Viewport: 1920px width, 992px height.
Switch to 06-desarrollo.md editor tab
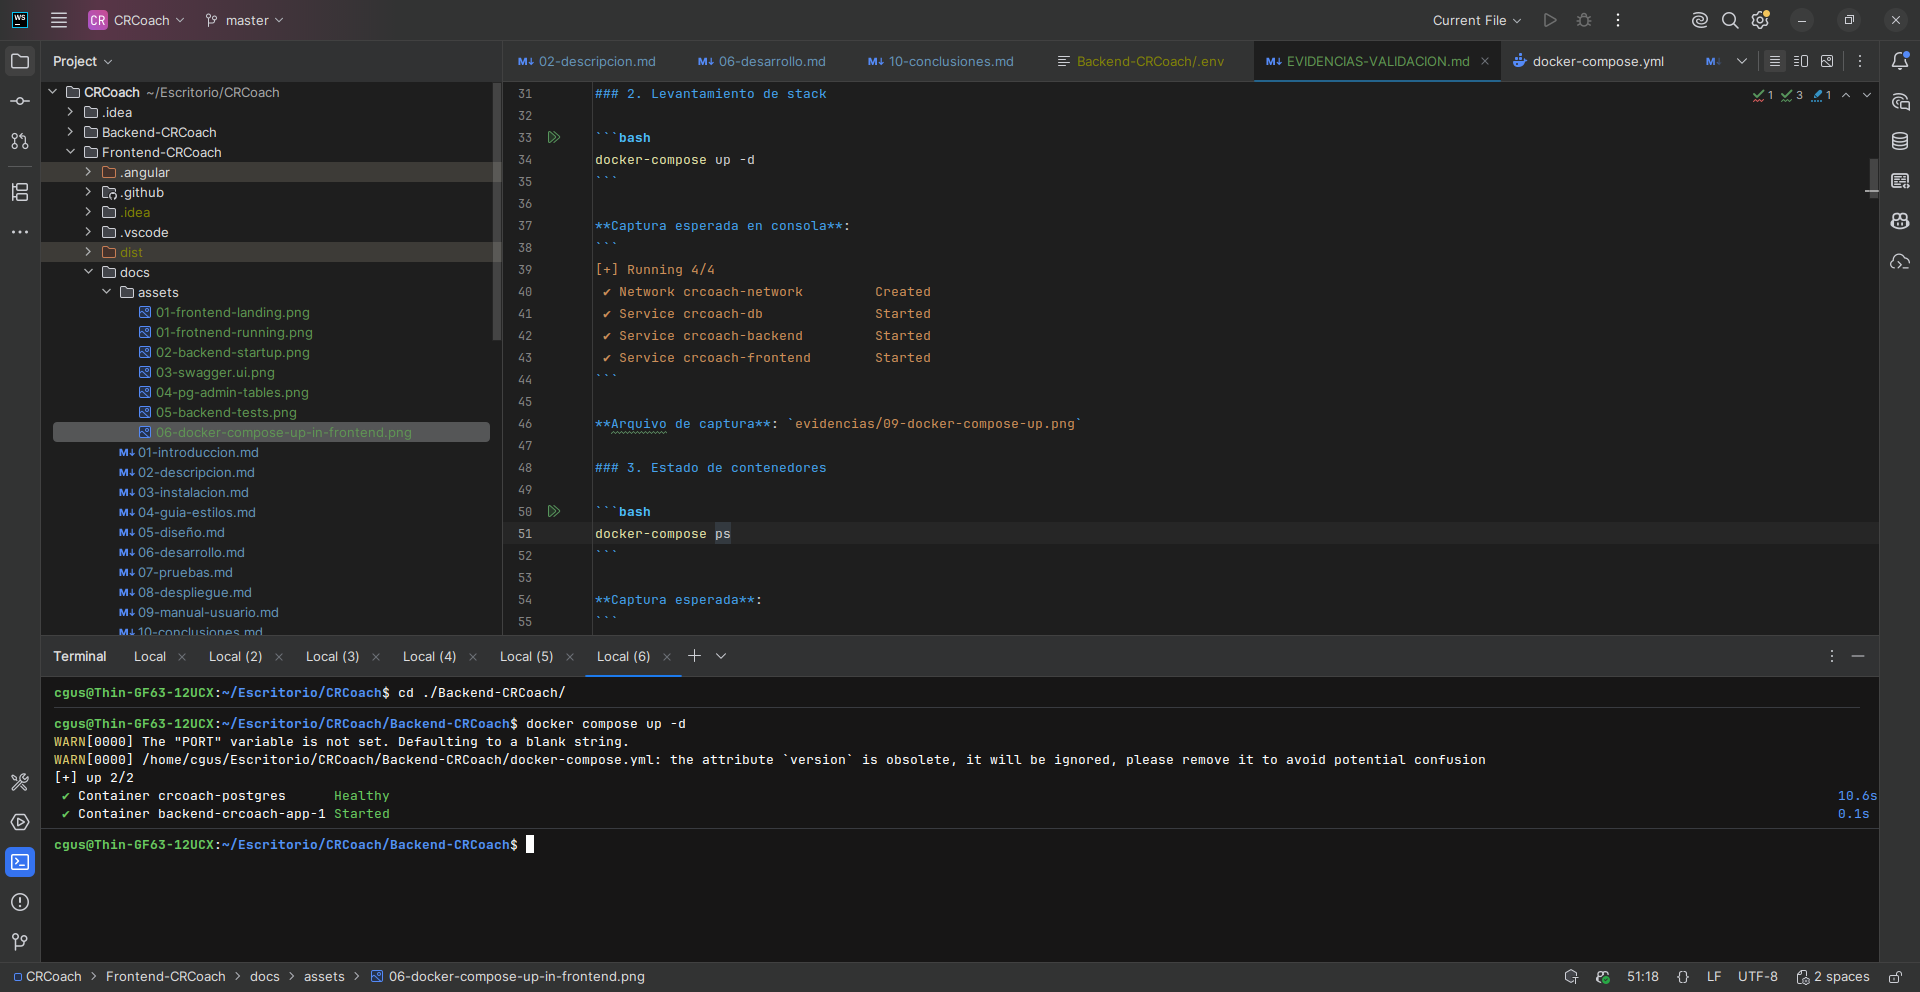763,61
